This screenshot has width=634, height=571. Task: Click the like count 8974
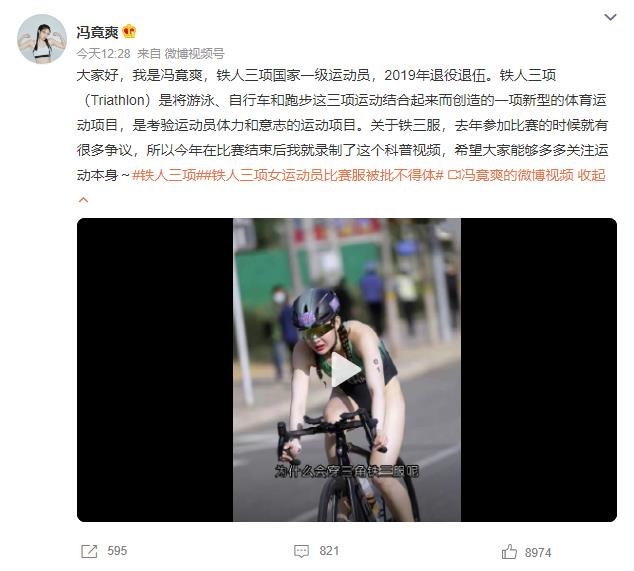(538, 552)
